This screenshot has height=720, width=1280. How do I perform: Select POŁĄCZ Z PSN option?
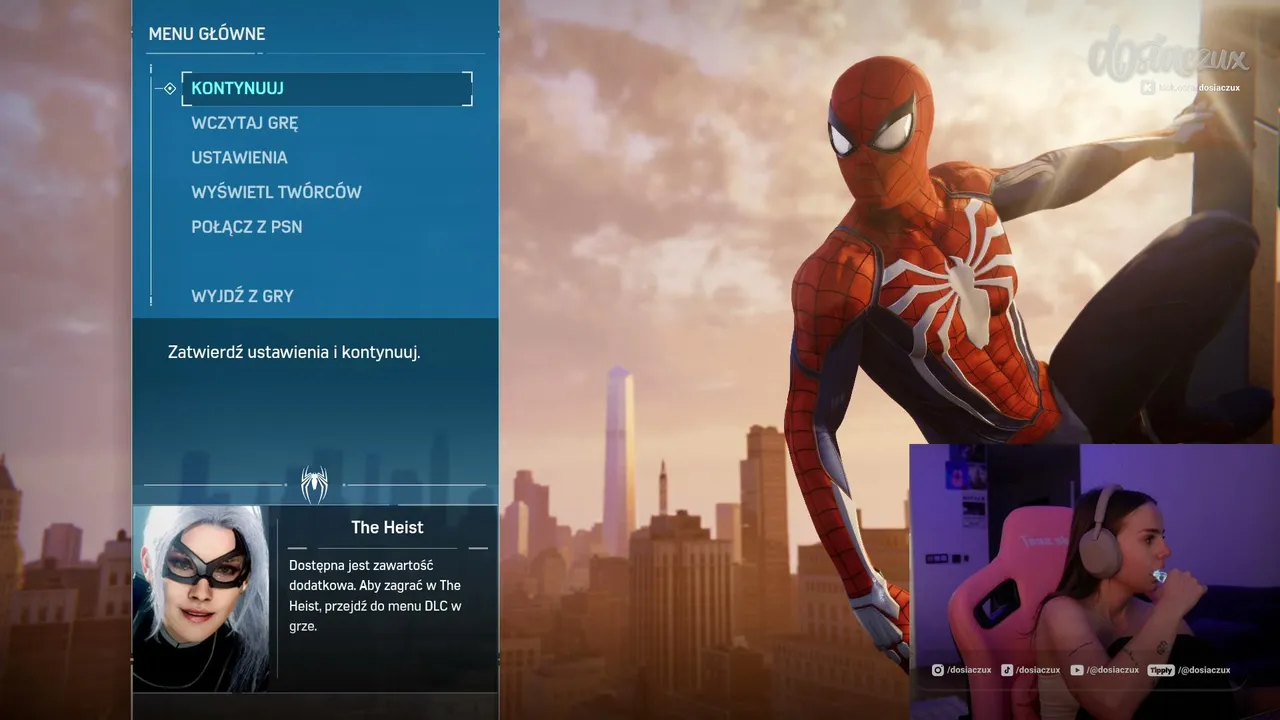[x=246, y=227]
